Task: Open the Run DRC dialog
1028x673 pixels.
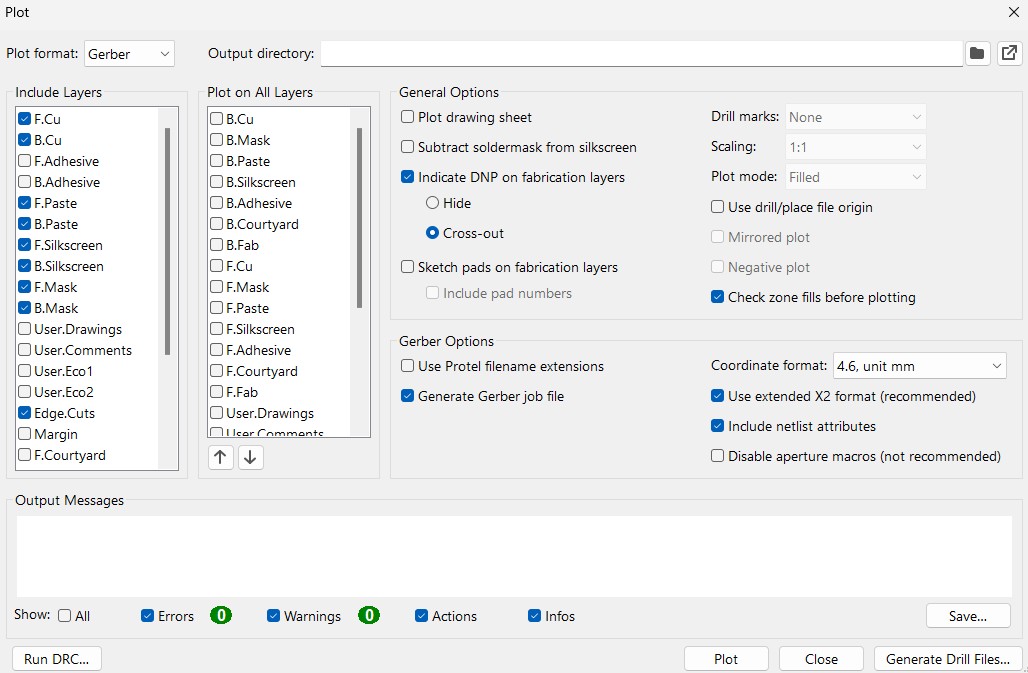Action: 57,659
